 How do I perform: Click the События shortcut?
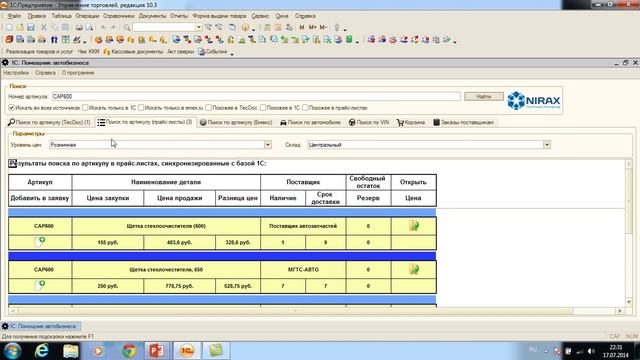click(x=213, y=52)
